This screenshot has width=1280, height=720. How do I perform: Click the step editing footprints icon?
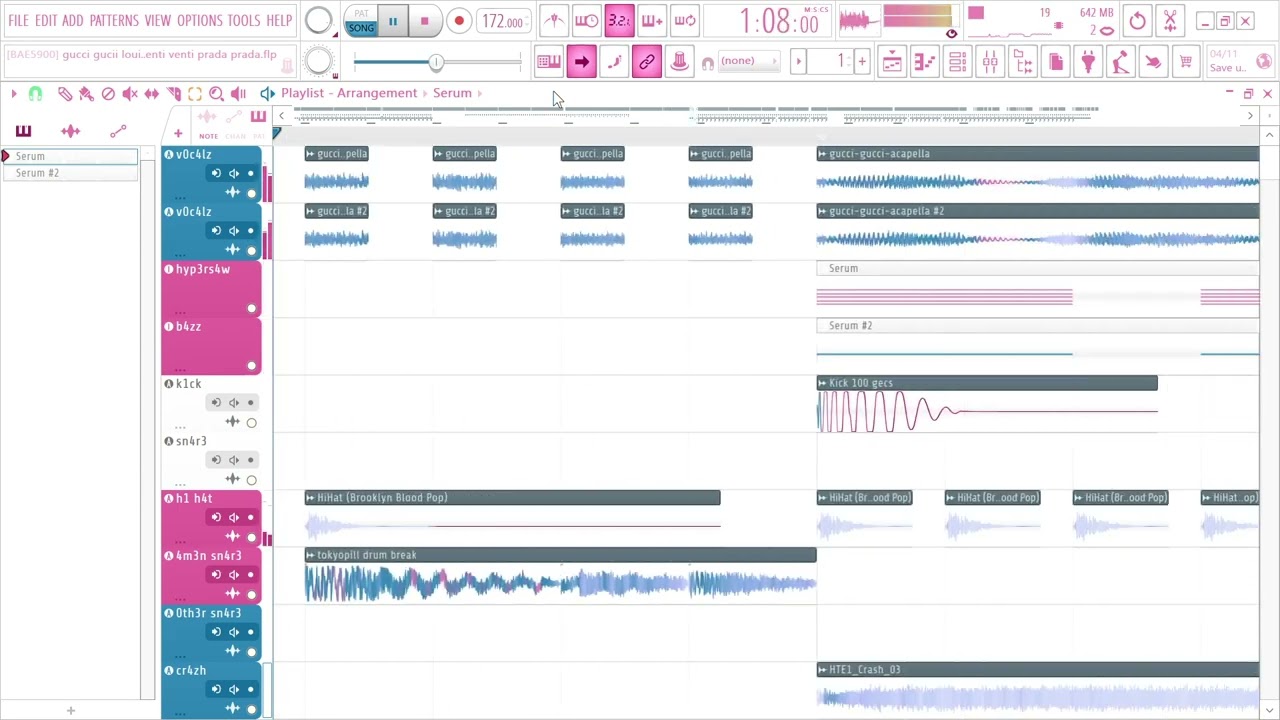click(x=614, y=62)
